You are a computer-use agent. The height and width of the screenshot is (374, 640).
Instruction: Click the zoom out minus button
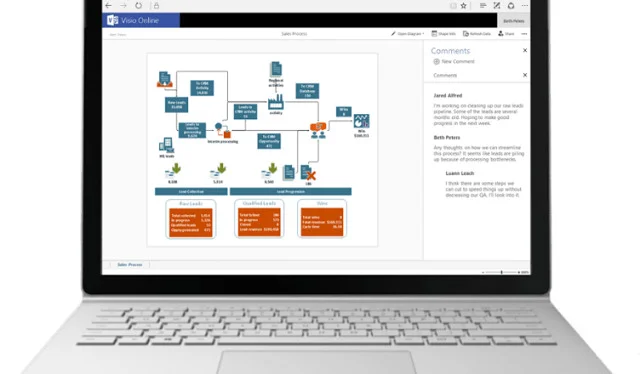tap(483, 272)
